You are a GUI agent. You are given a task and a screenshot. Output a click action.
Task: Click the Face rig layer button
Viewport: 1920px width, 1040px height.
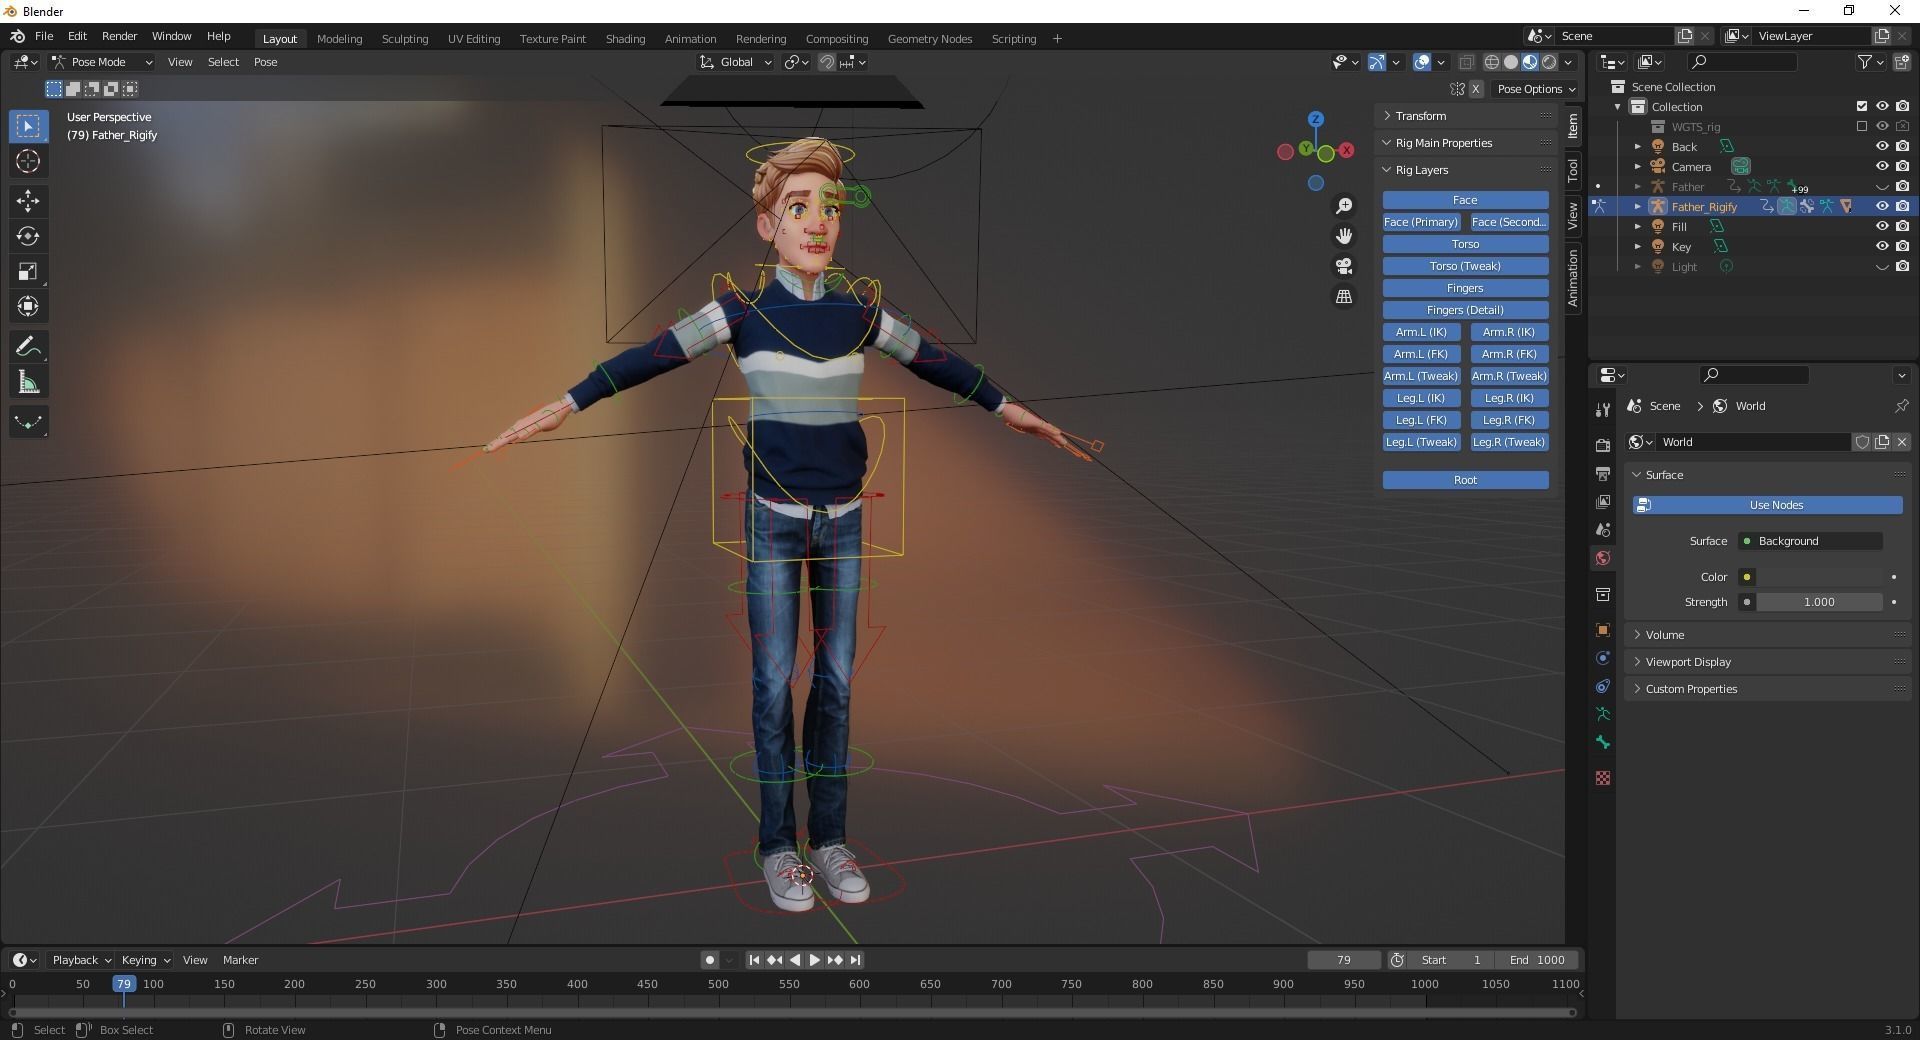(1465, 200)
